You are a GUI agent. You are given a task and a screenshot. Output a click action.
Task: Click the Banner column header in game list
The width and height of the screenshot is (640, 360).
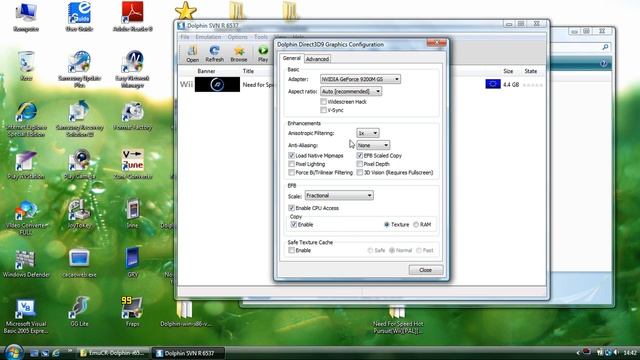coord(207,71)
